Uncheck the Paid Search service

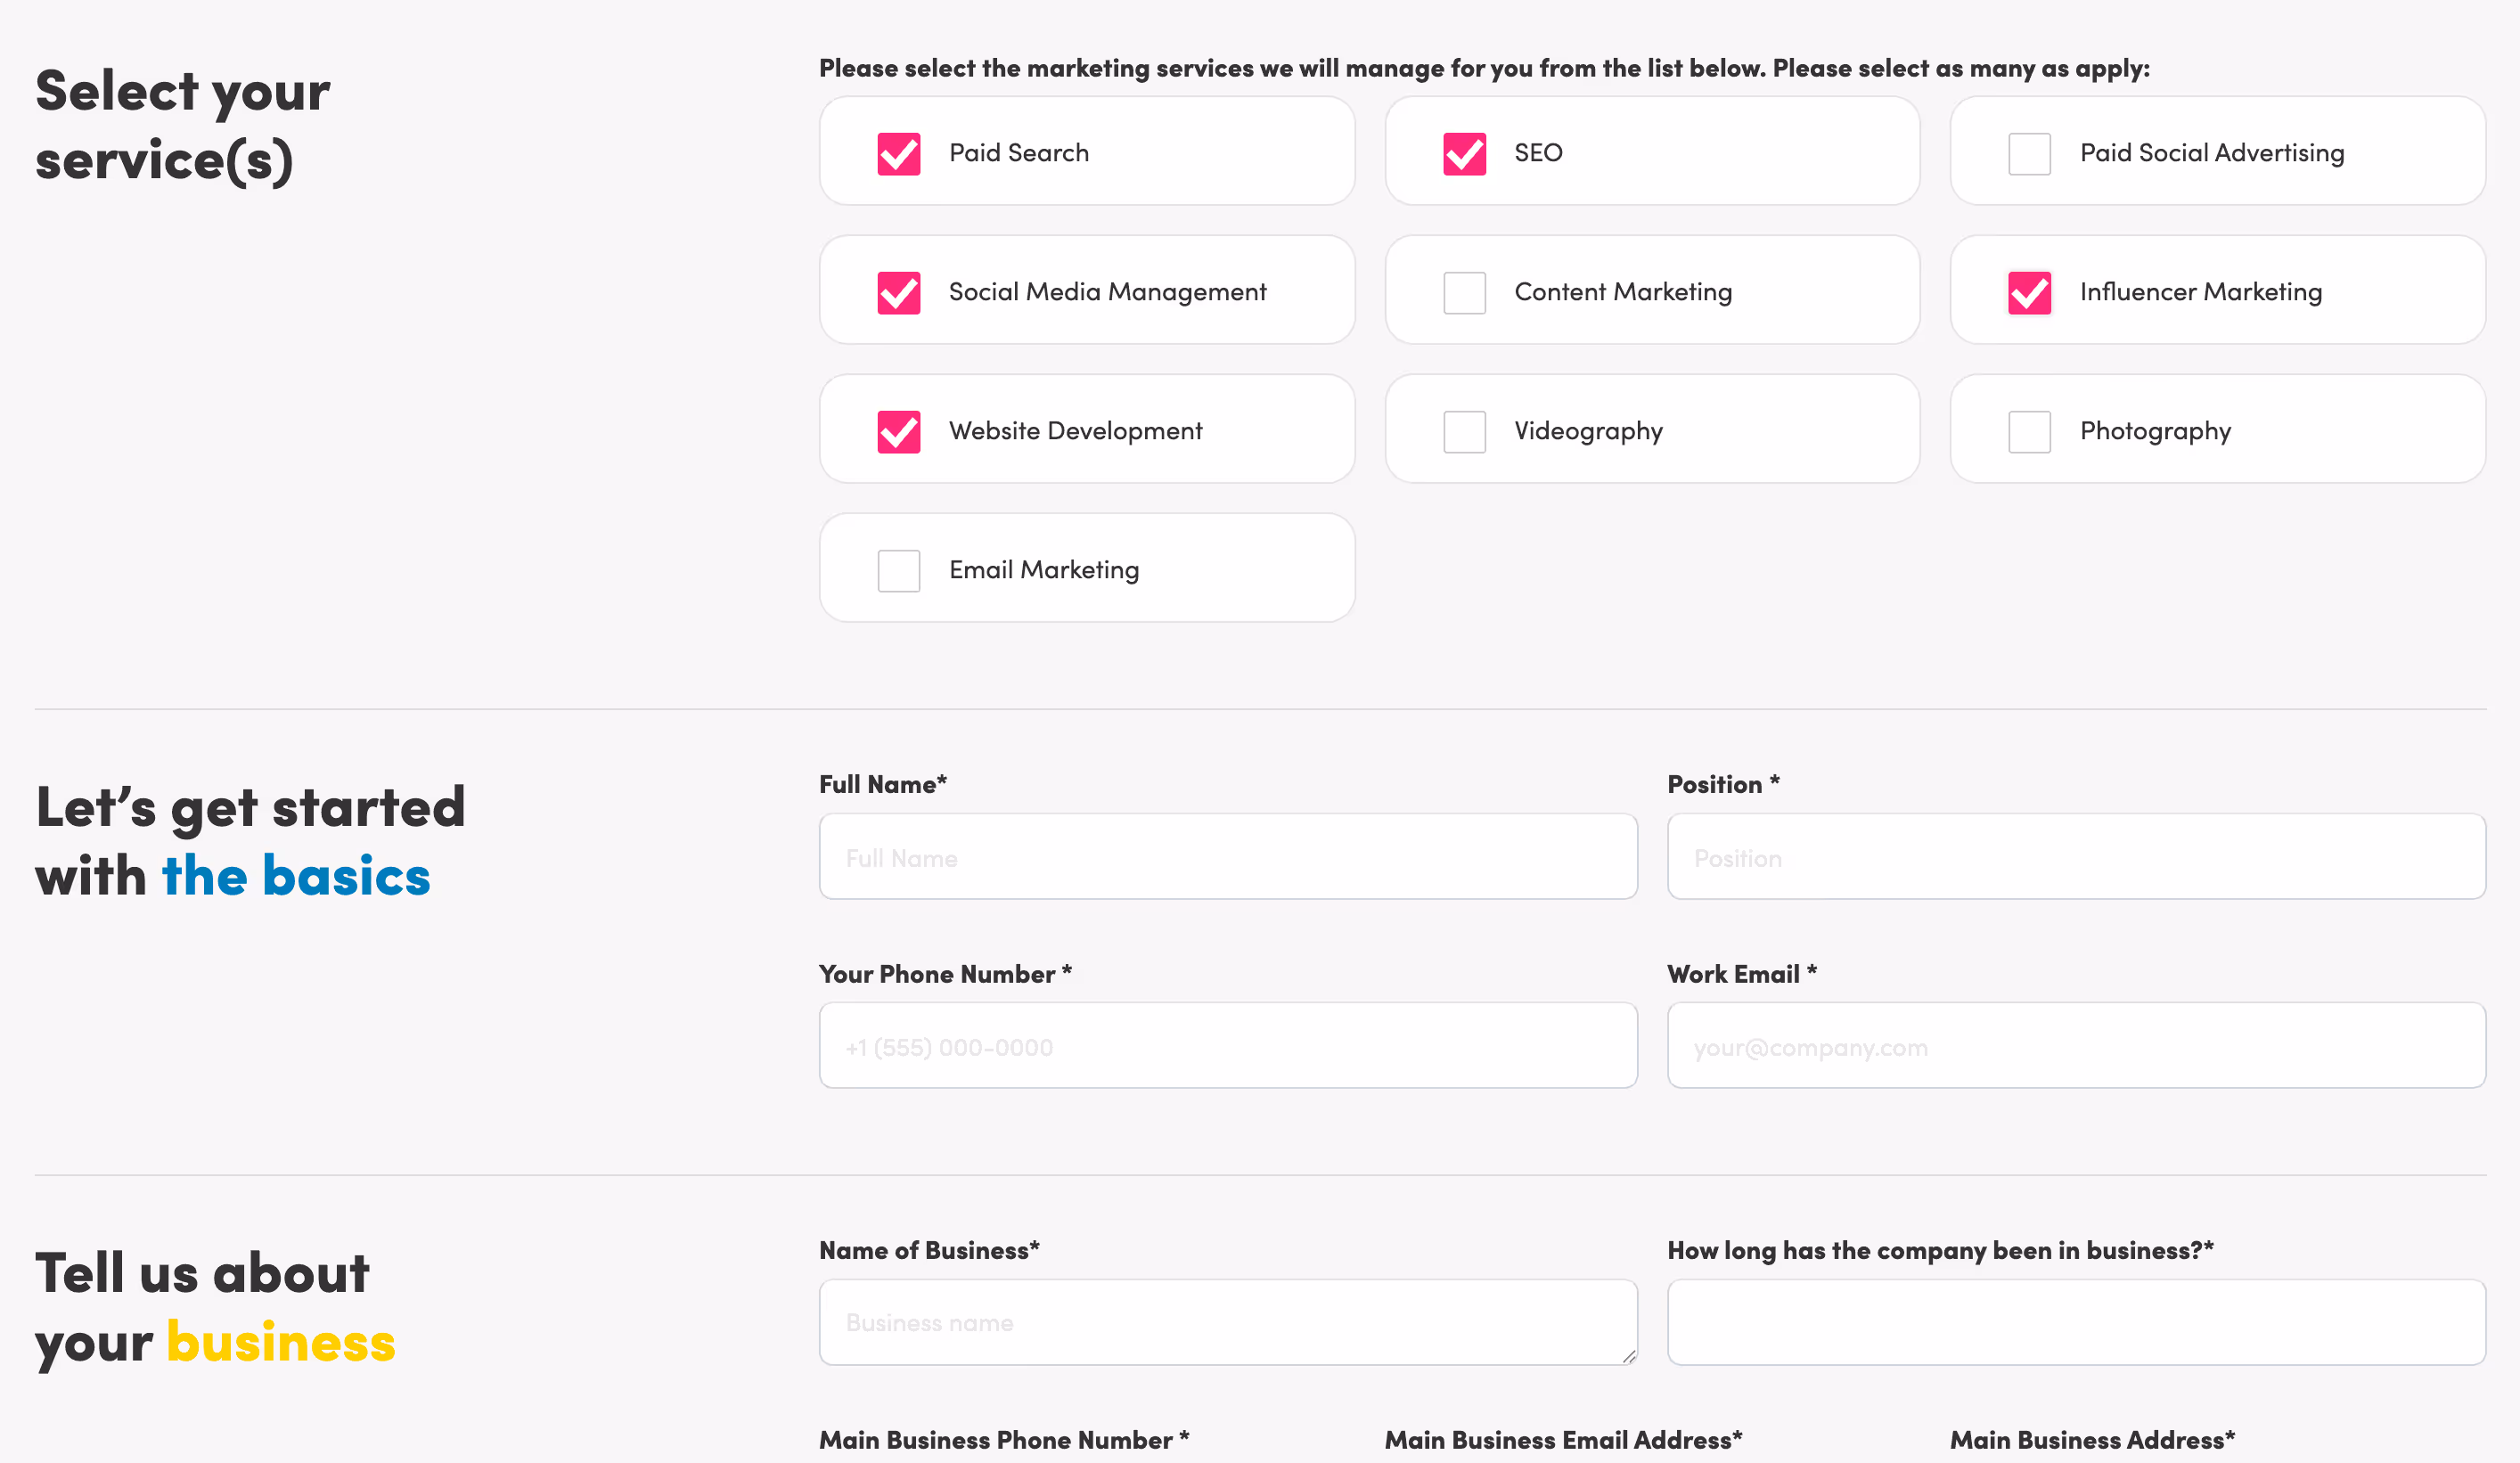click(x=899, y=153)
